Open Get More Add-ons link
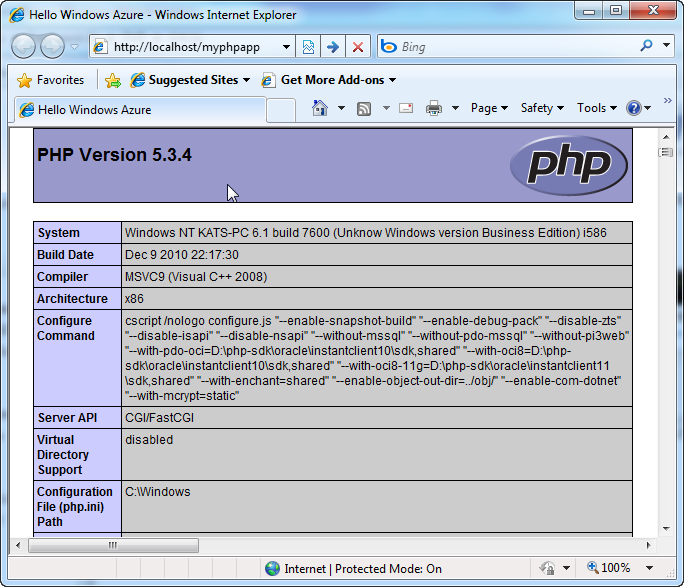684x587 pixels. point(328,80)
